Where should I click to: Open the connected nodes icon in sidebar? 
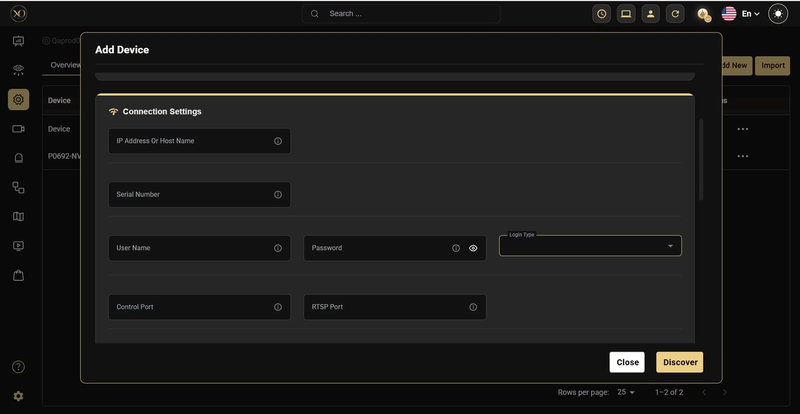tap(18, 187)
